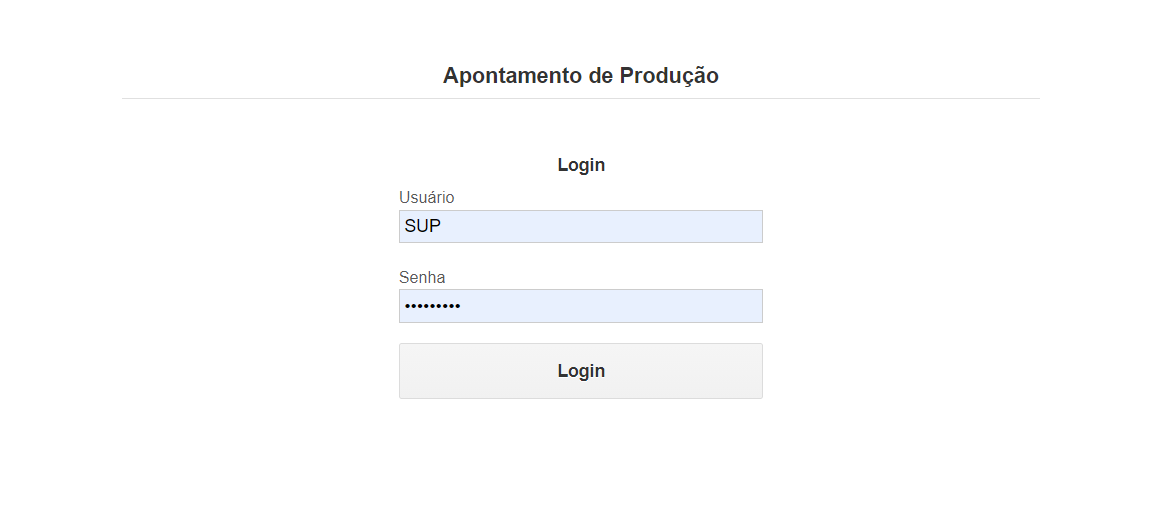Click the "Usuário" field label
The image size is (1159, 519).
click(x=426, y=197)
